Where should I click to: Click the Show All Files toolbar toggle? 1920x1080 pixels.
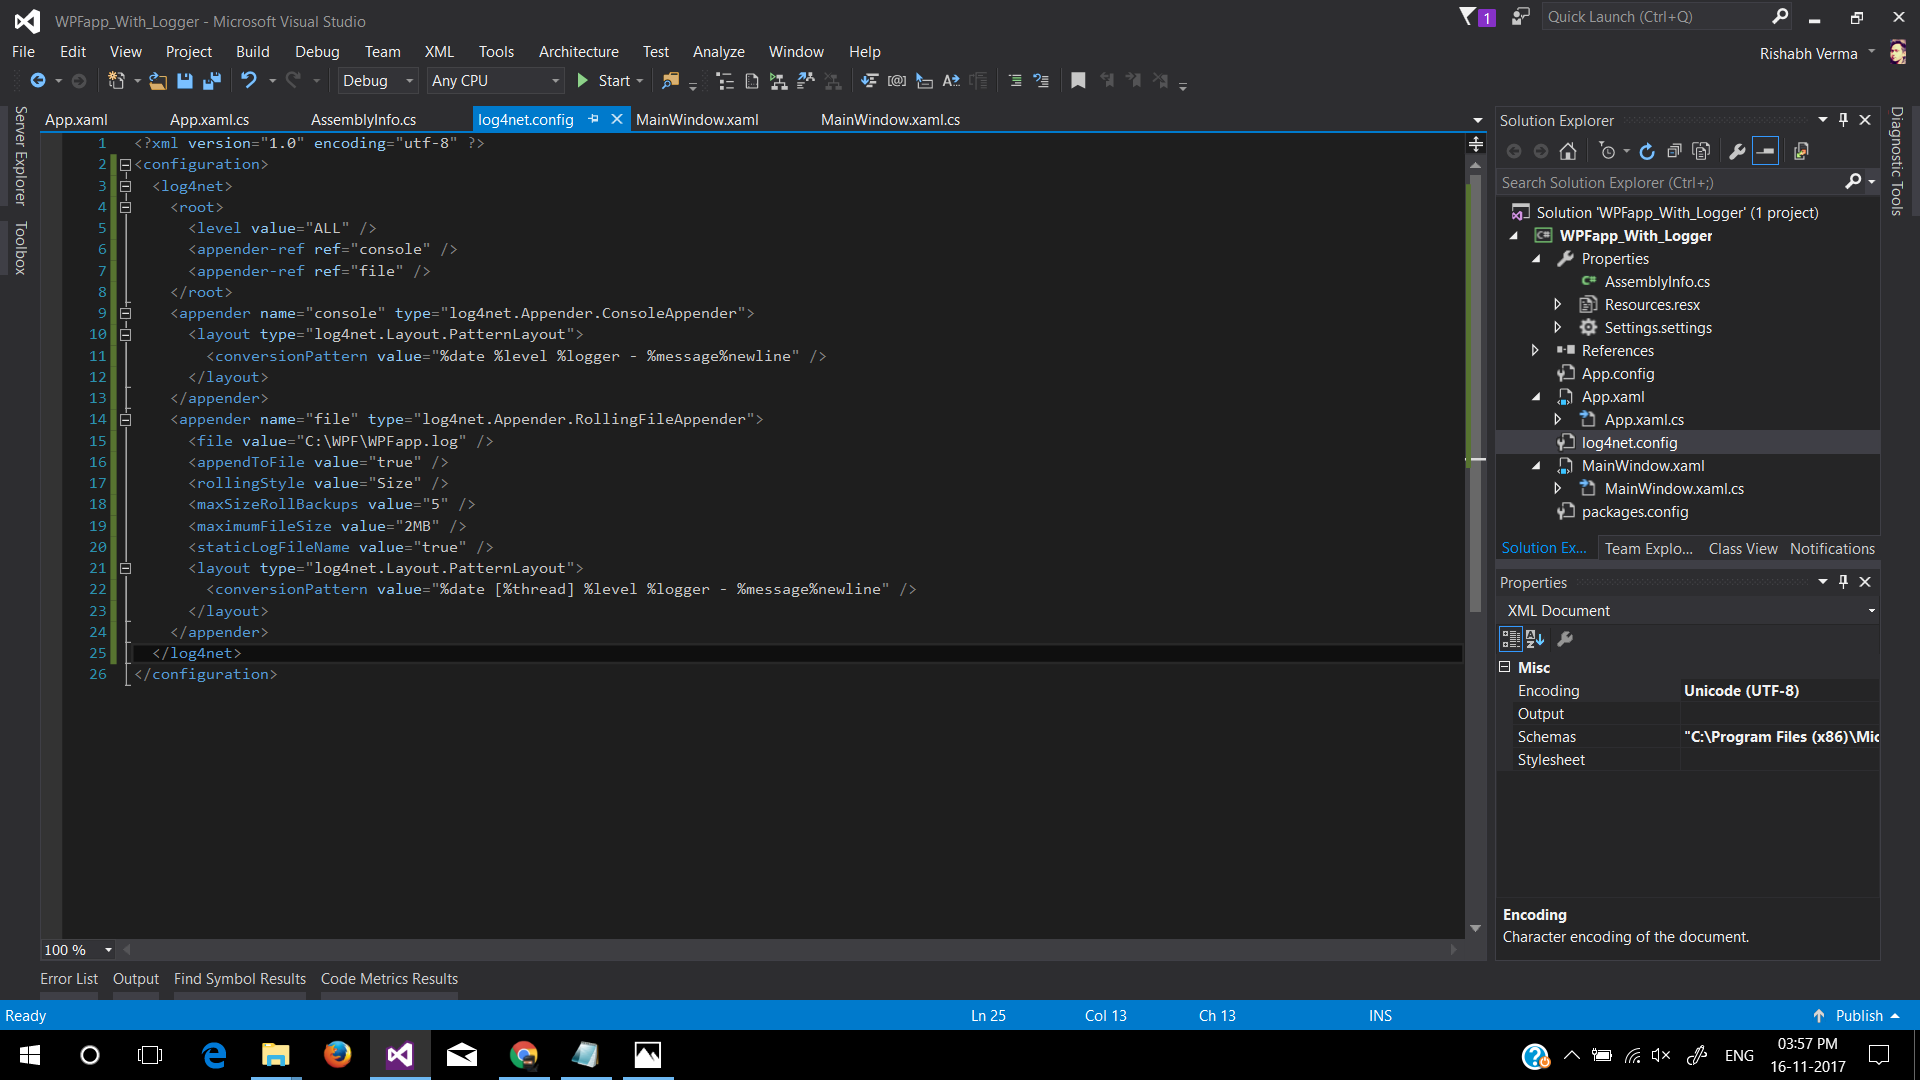tap(1701, 151)
